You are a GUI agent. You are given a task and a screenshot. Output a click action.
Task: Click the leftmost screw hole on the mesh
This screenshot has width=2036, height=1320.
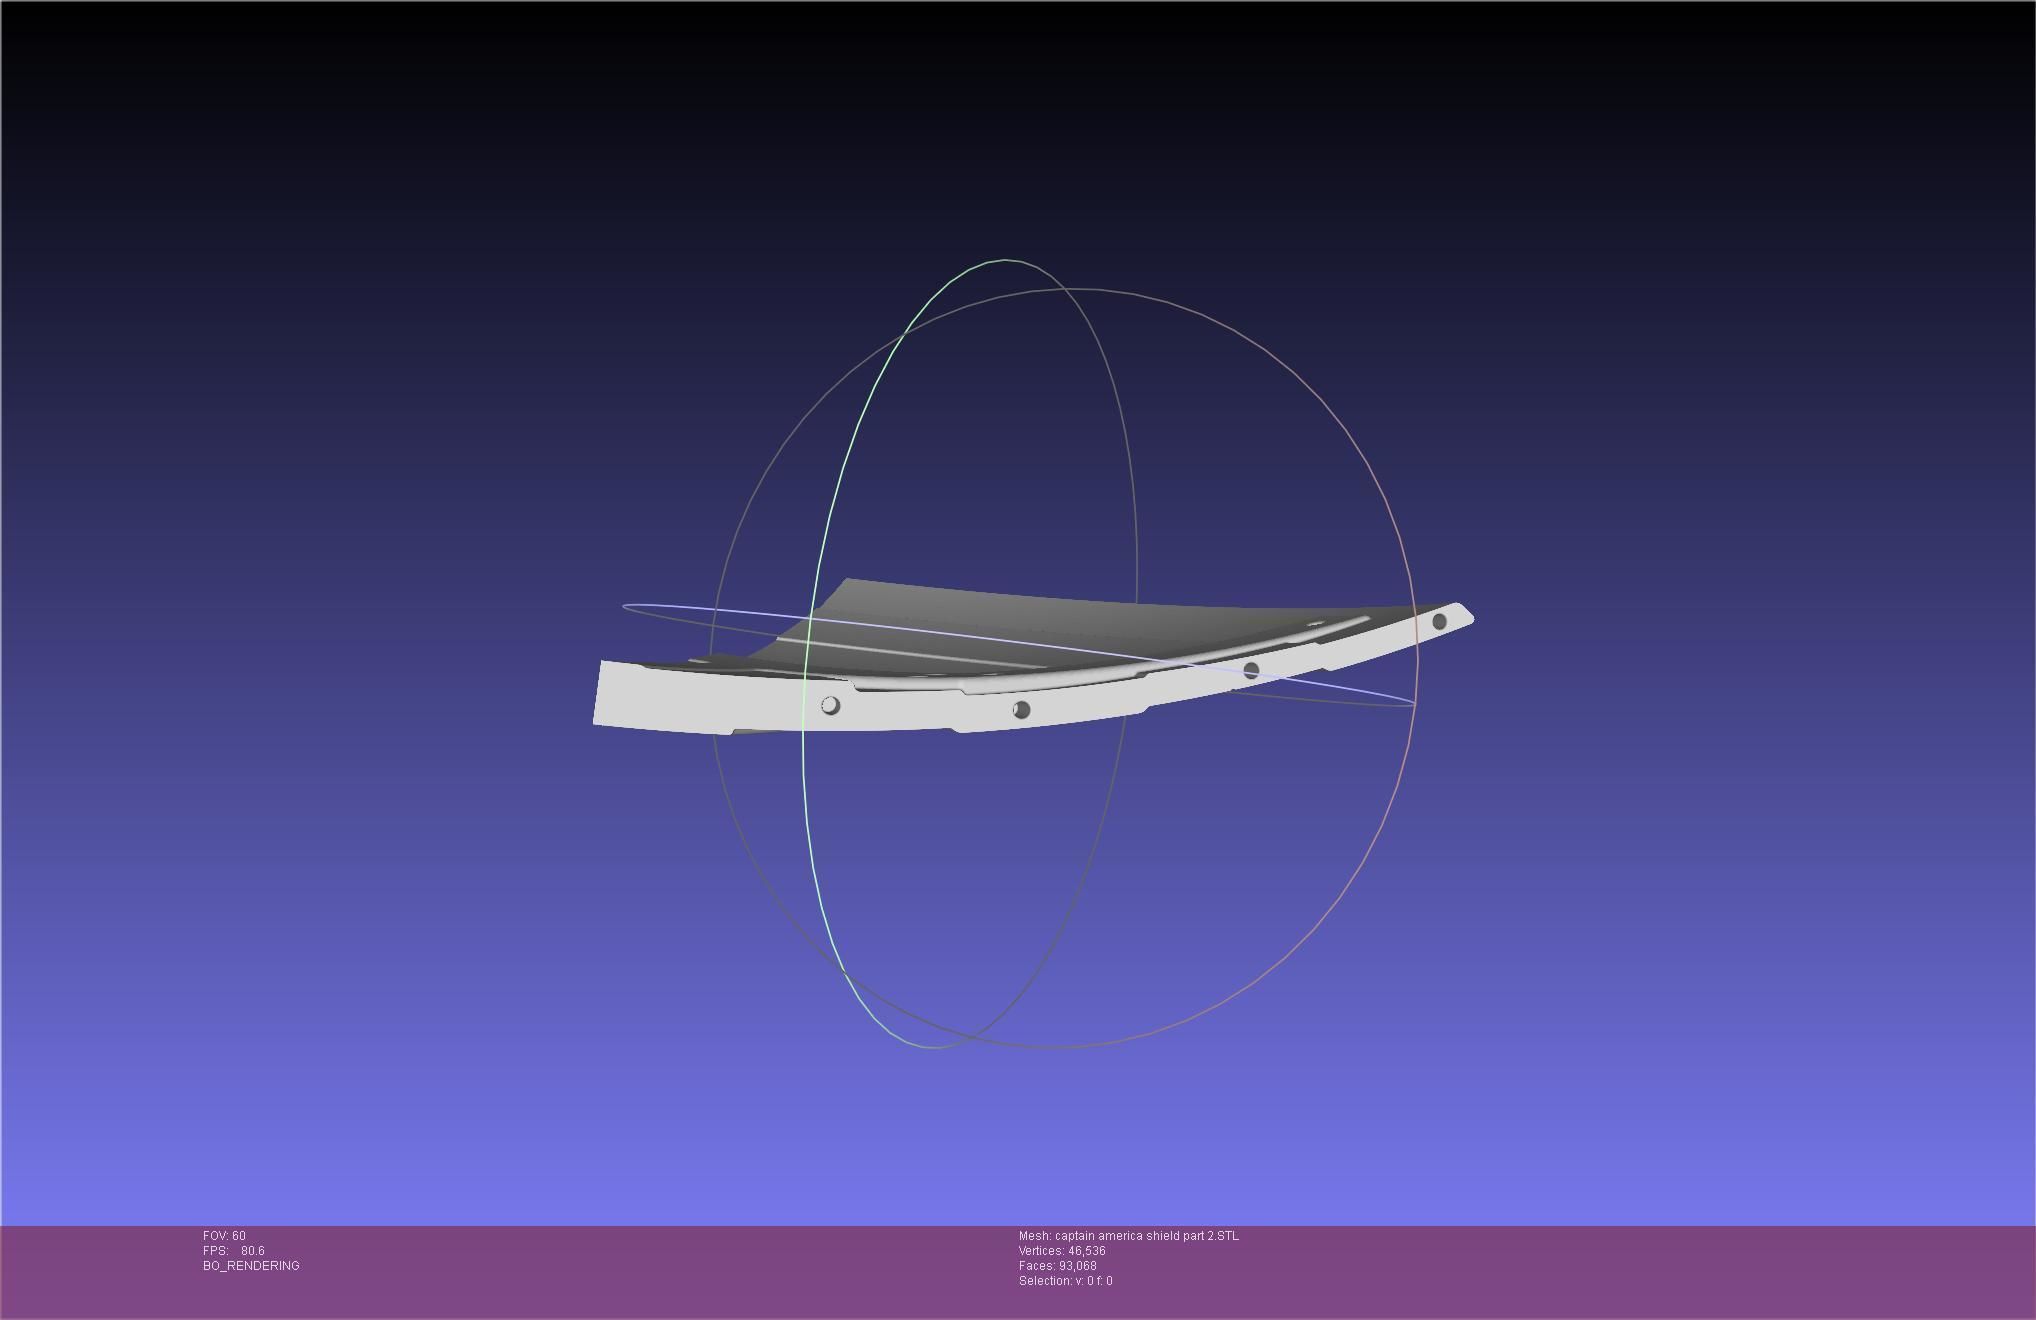click(830, 706)
